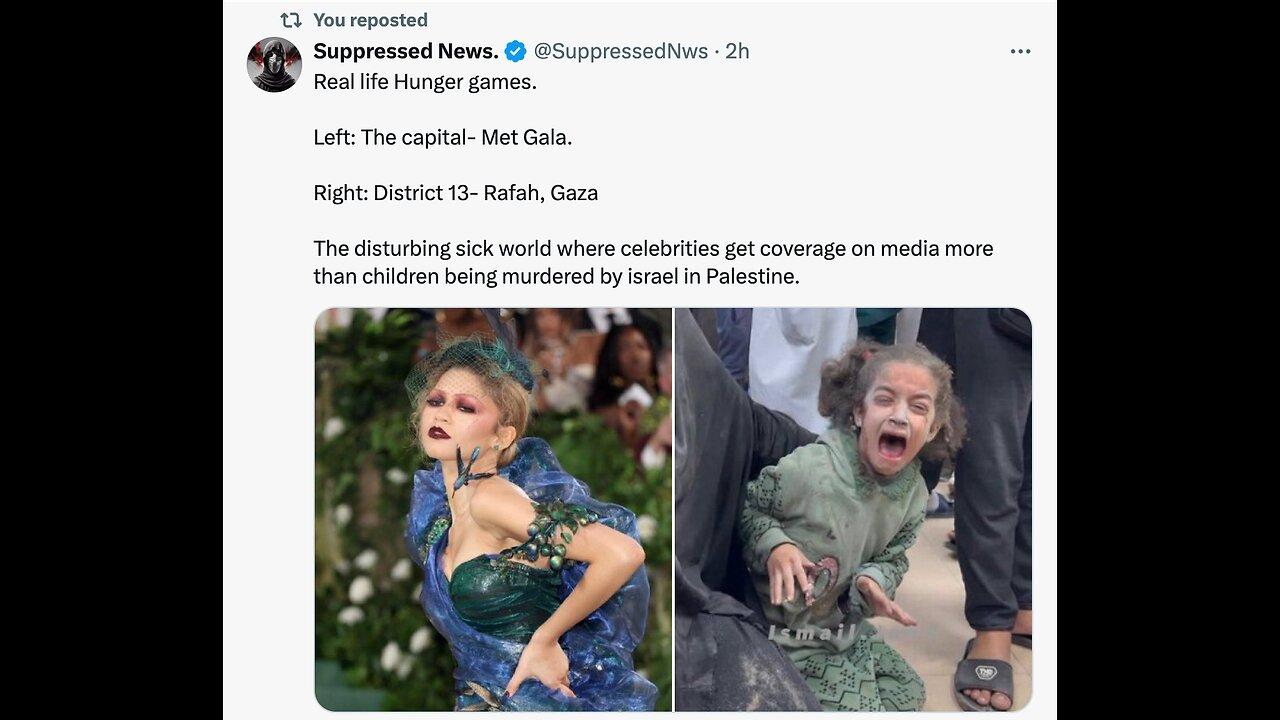This screenshot has height=720, width=1280.
Task: Click the "Suppressed News." display name
Action: point(405,51)
